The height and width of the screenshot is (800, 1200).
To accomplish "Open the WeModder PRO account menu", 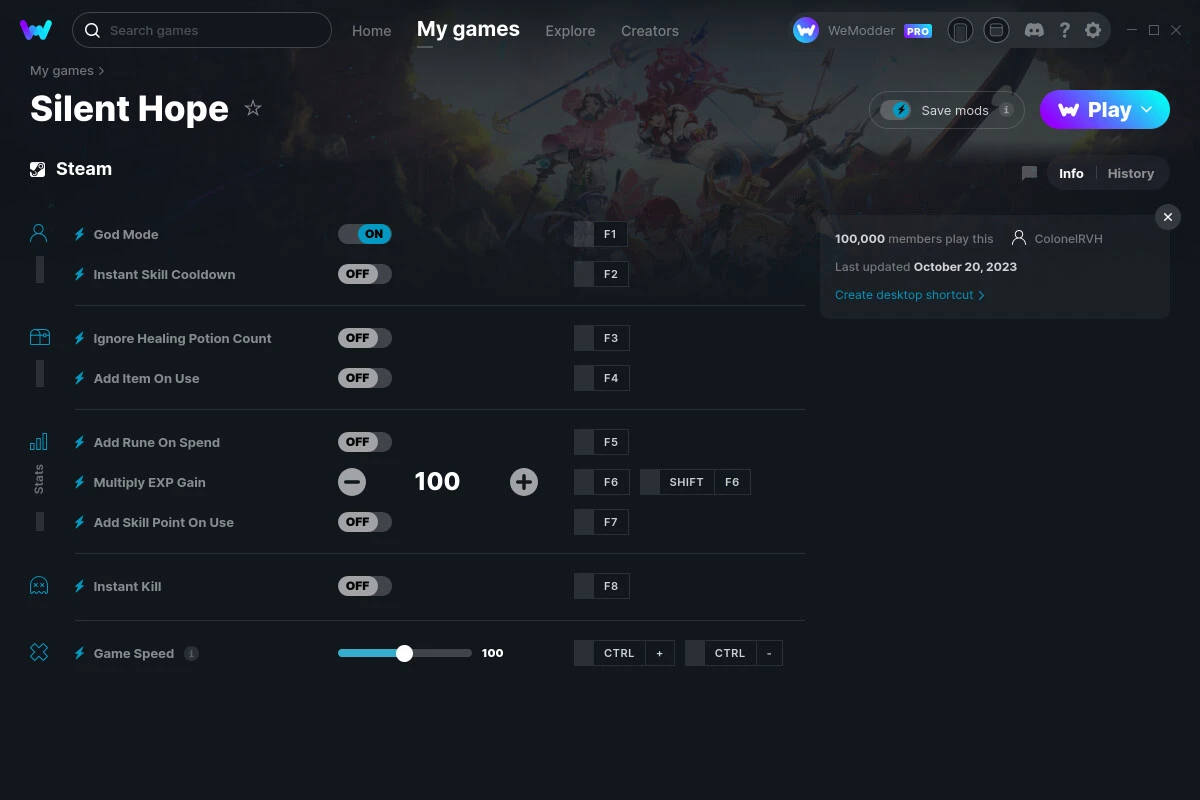I will coord(862,31).
